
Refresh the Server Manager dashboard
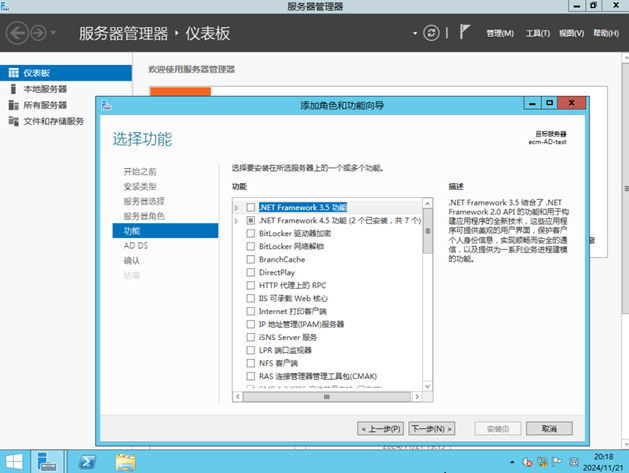click(431, 33)
